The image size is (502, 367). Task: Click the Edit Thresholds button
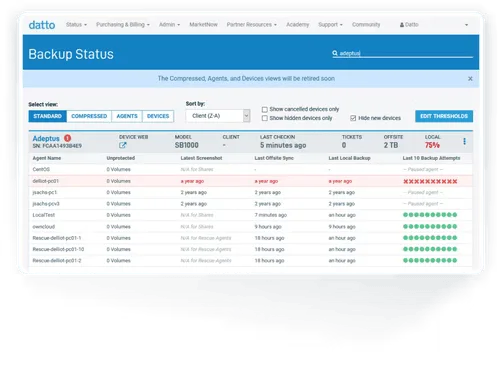(x=444, y=116)
